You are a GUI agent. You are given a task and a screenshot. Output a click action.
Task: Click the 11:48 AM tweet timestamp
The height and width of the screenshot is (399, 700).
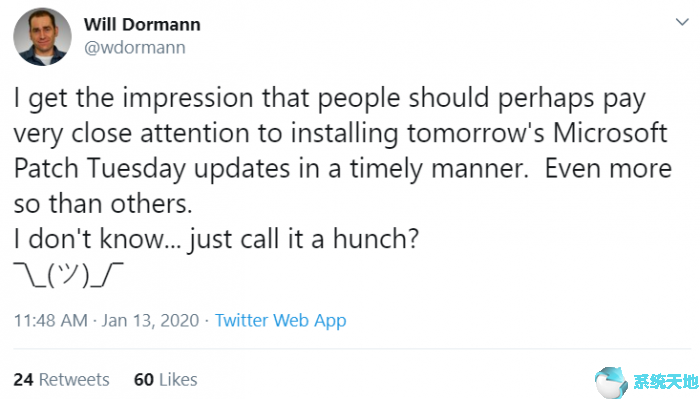point(50,320)
